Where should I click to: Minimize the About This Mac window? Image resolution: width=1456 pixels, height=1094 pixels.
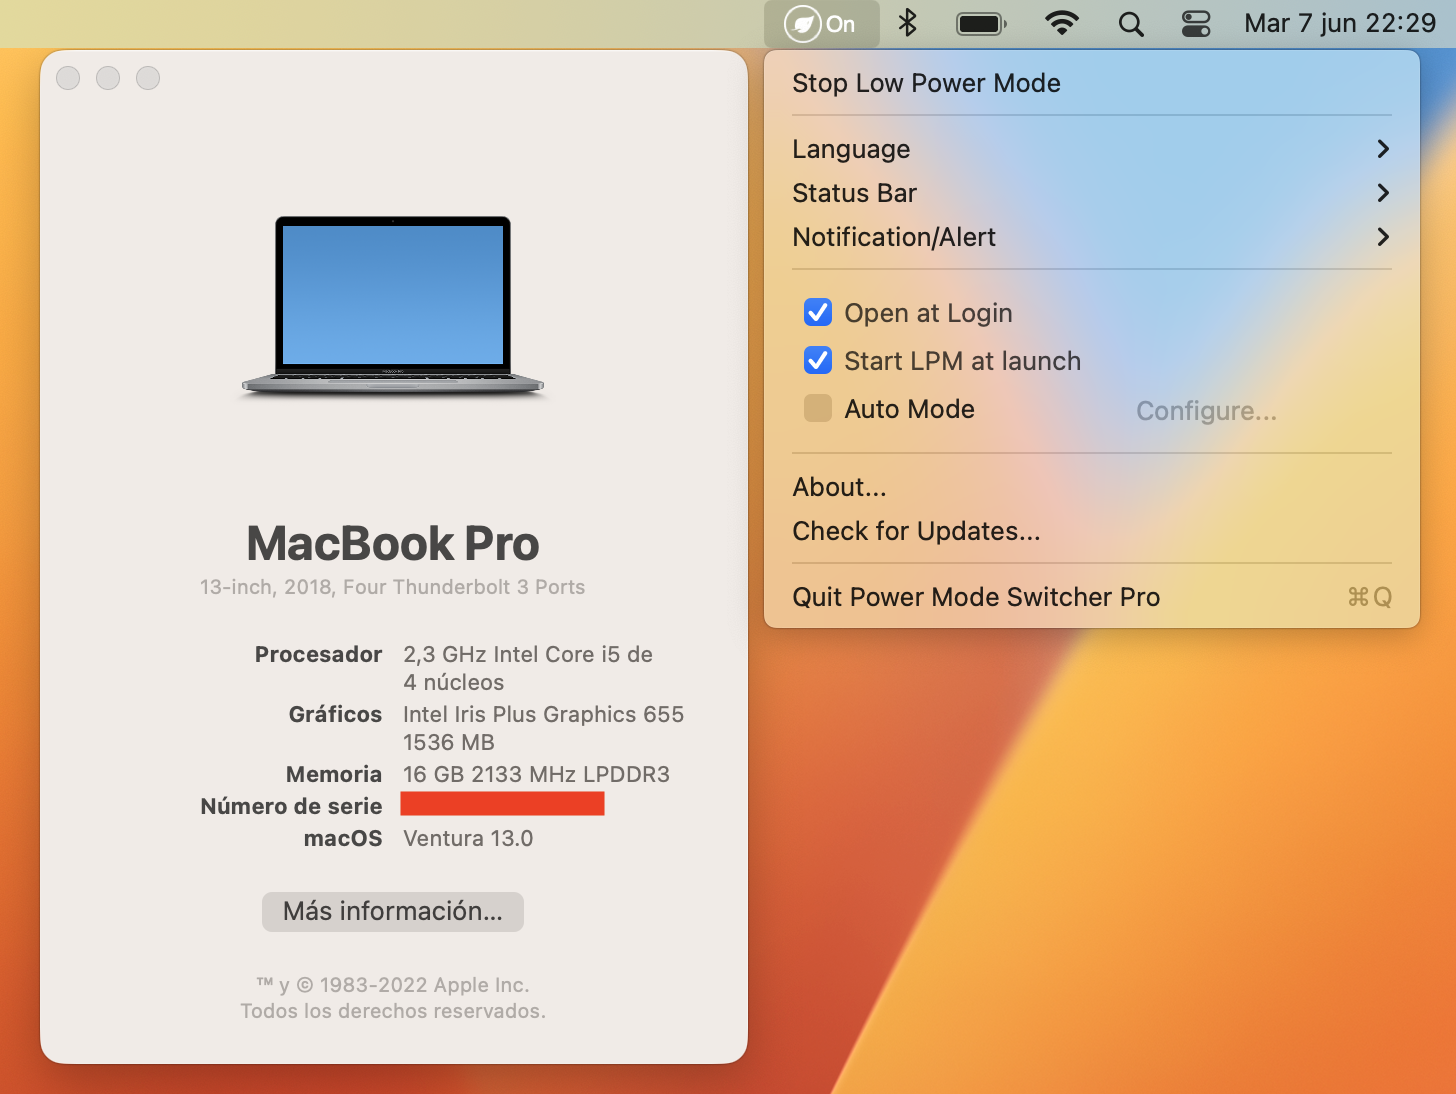click(108, 78)
